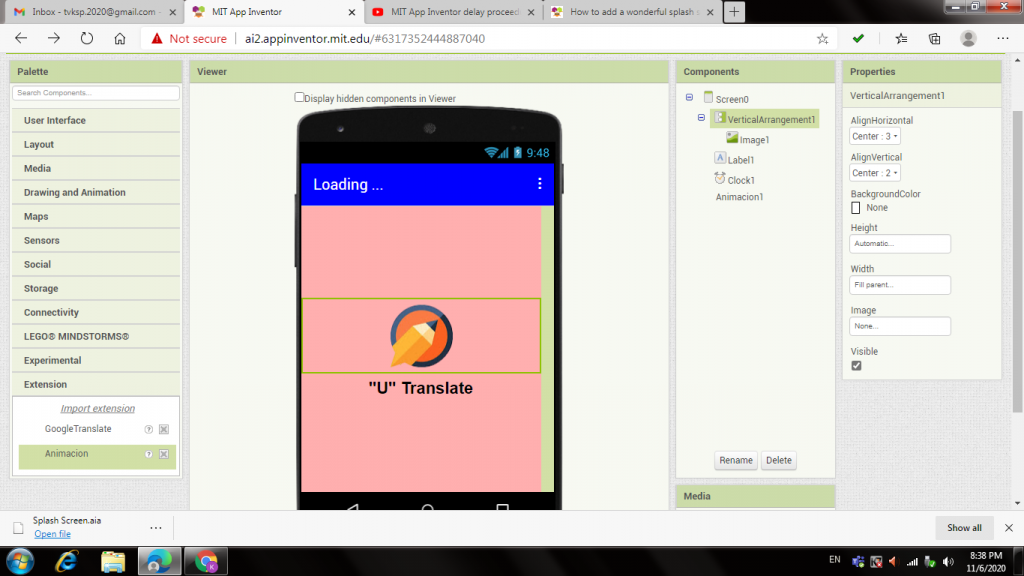
Task: Switch to How to add splash tab
Action: [632, 12]
